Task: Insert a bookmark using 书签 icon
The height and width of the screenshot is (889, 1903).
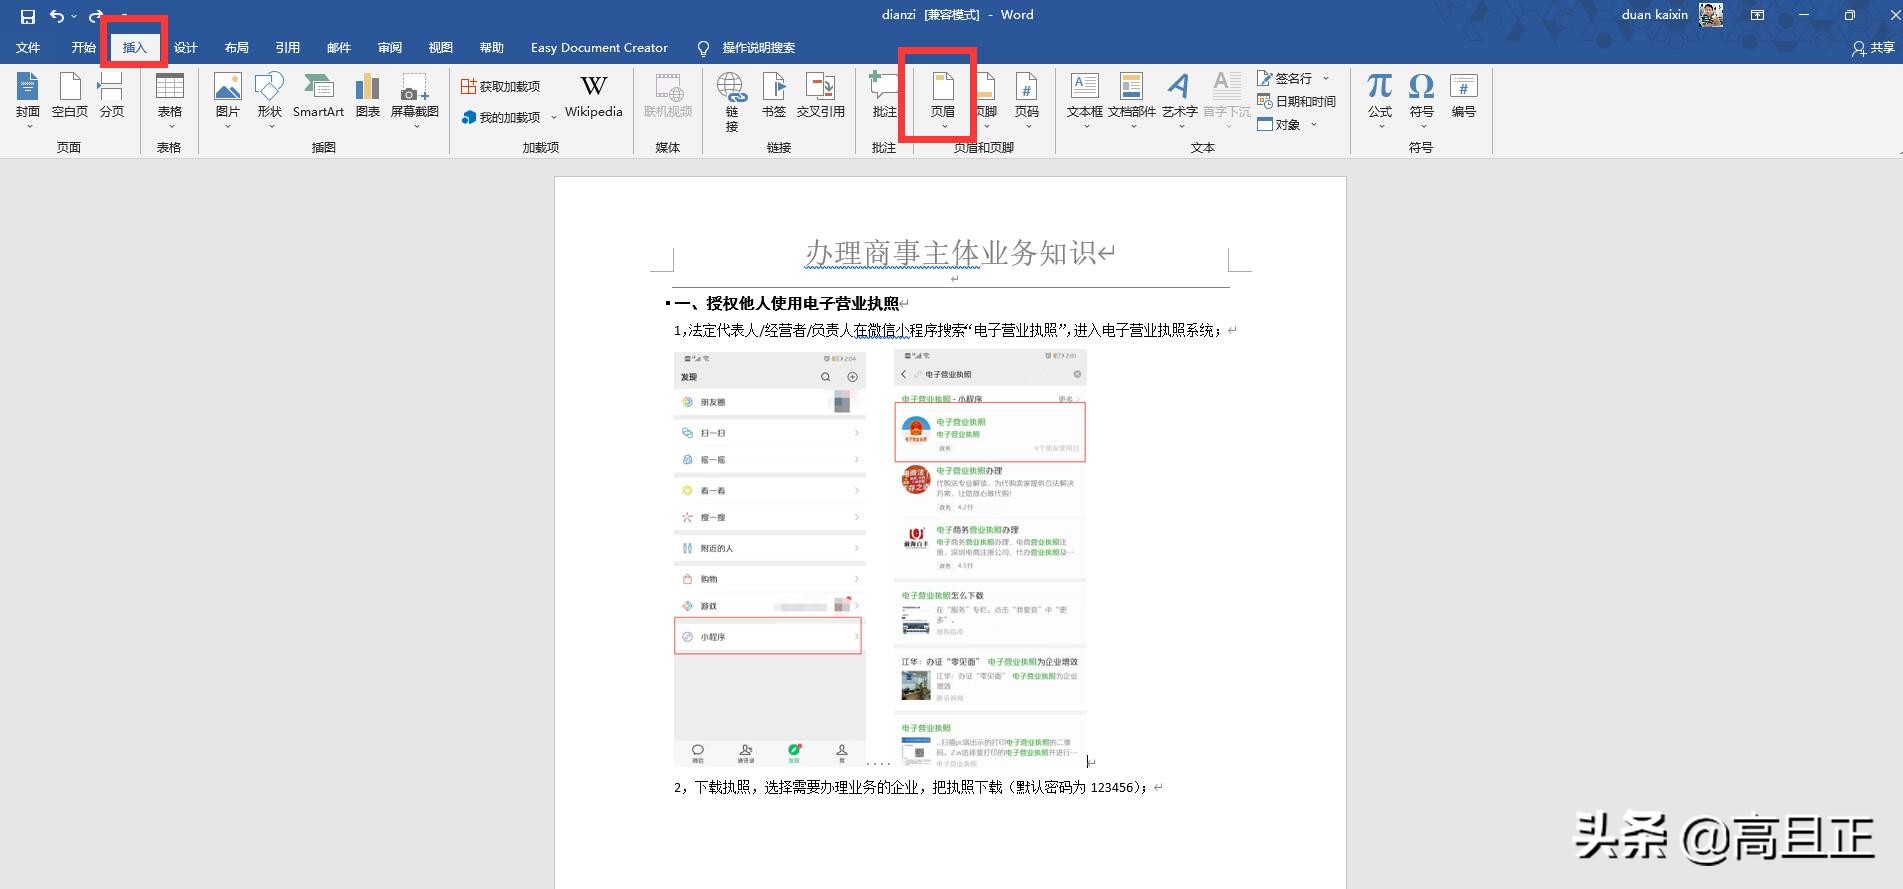Action: [x=774, y=96]
